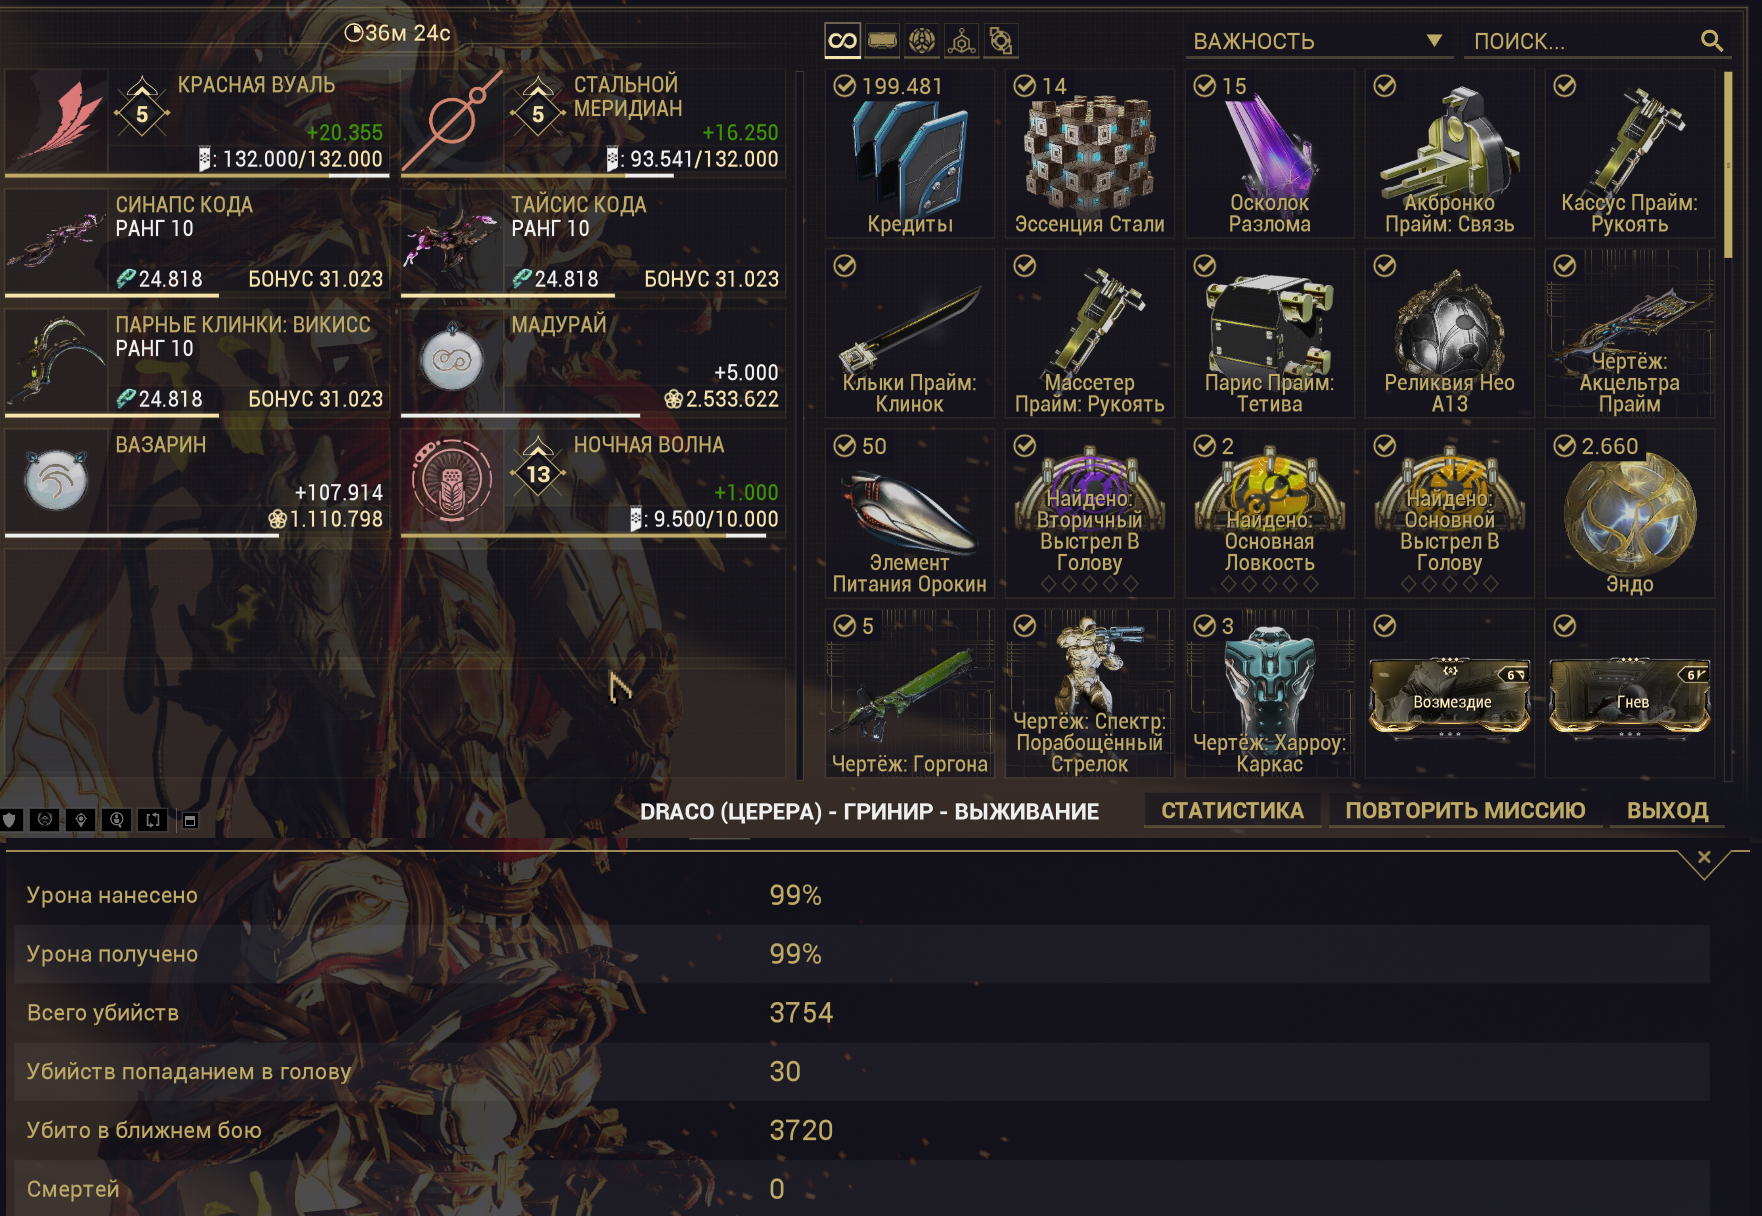Select the infinity 'all rewards' filter icon
The image size is (1762, 1216).
click(x=842, y=41)
